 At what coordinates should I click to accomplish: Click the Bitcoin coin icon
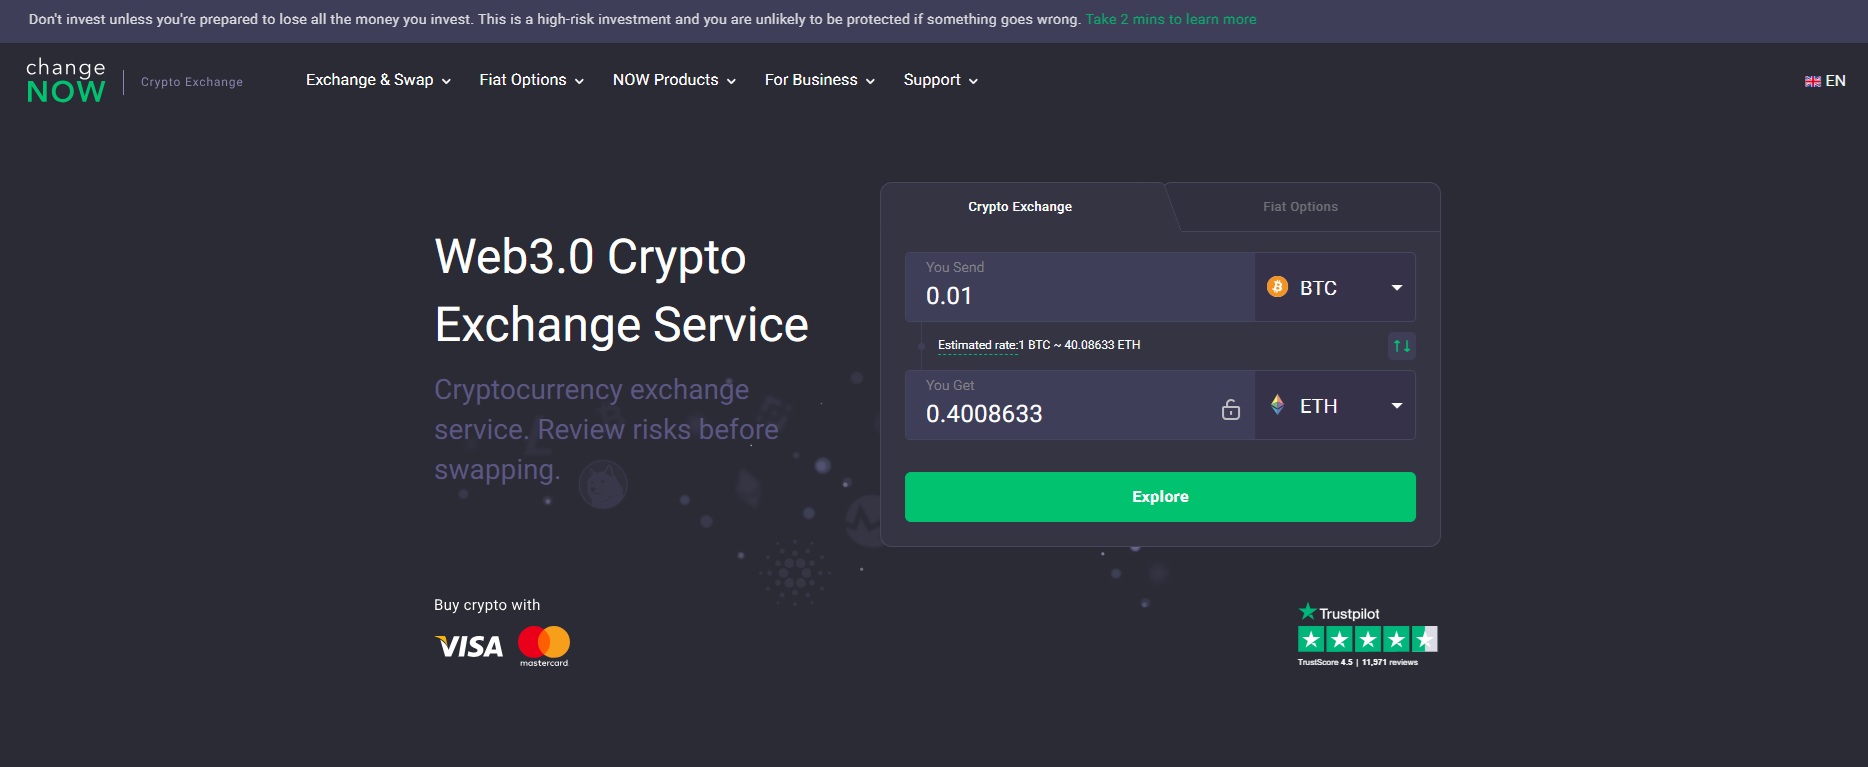(1277, 287)
